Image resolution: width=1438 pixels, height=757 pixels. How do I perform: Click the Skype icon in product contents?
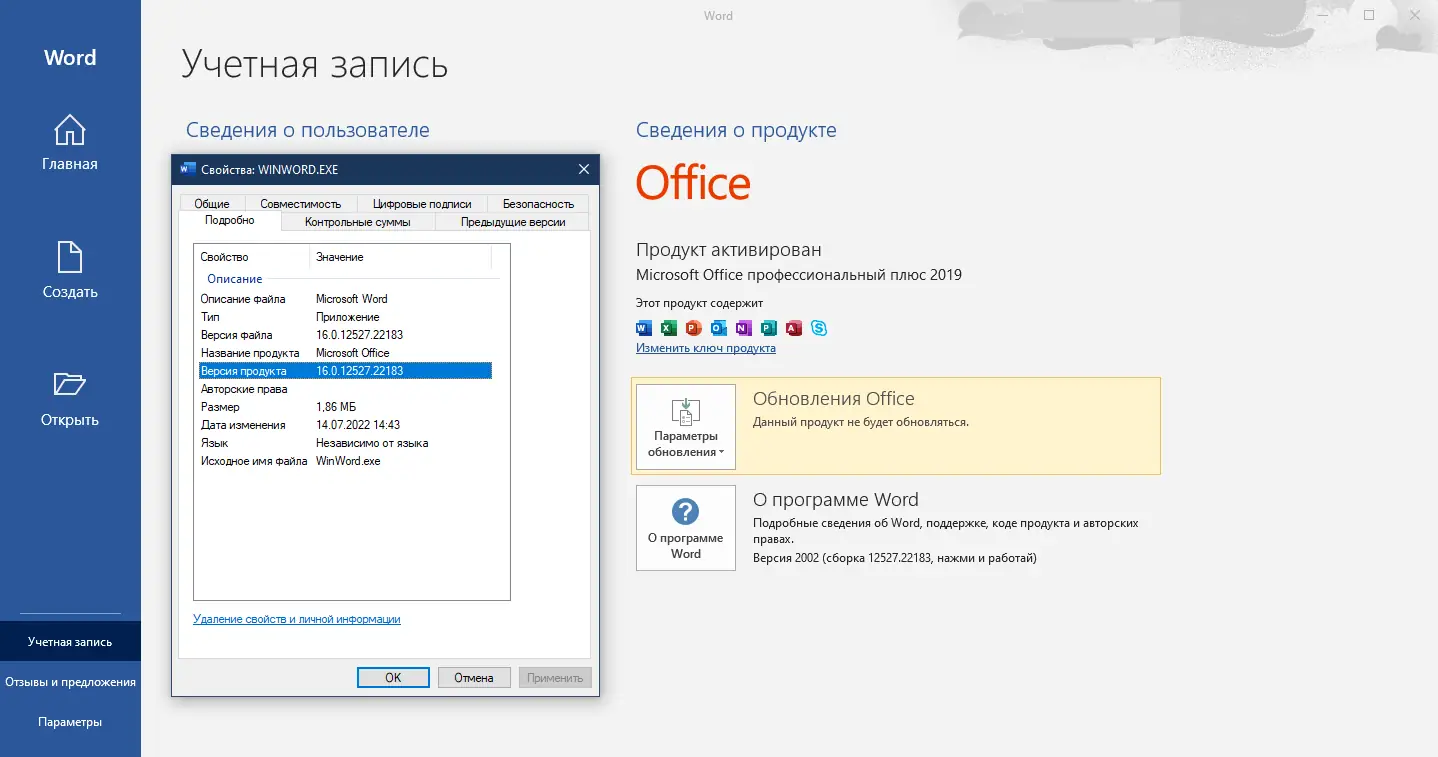[819, 327]
